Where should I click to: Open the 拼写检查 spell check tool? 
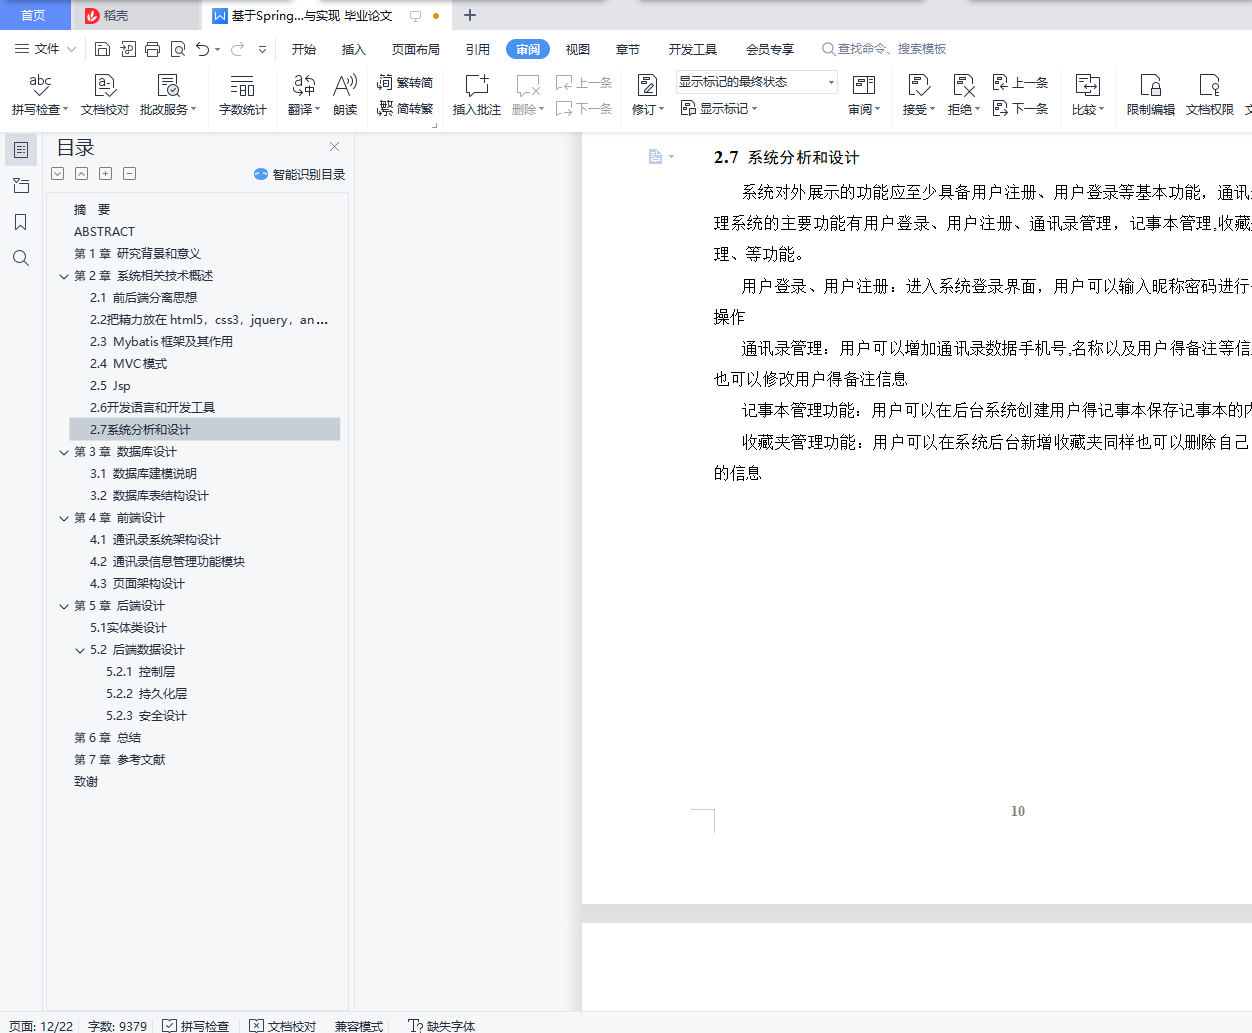pyautogui.click(x=40, y=95)
